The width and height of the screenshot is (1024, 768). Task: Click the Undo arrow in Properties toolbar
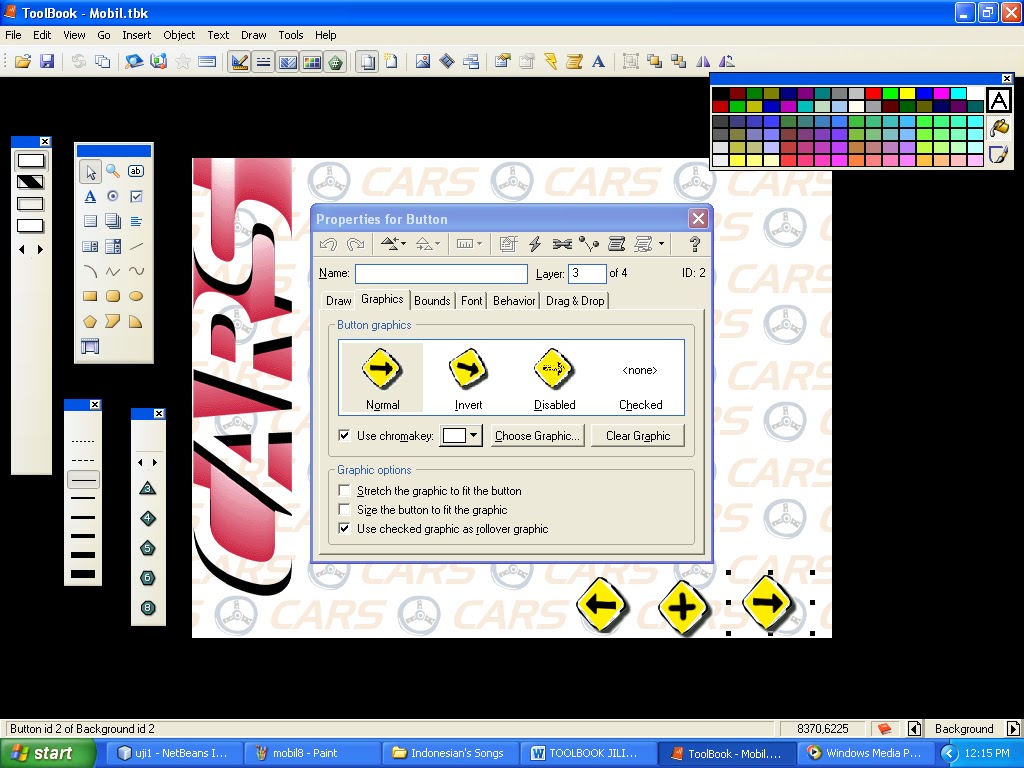point(328,244)
